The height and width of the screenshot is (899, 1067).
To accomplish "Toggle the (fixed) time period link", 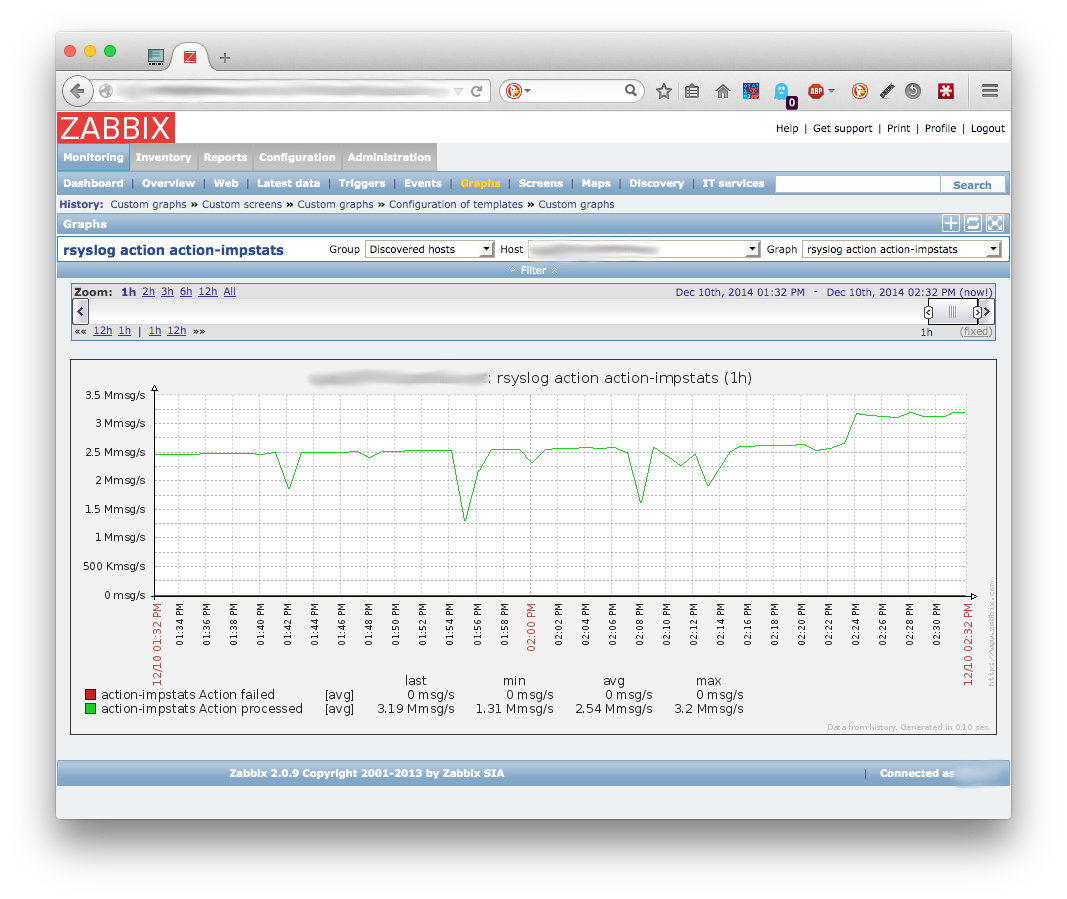I will pyautogui.click(x=976, y=331).
